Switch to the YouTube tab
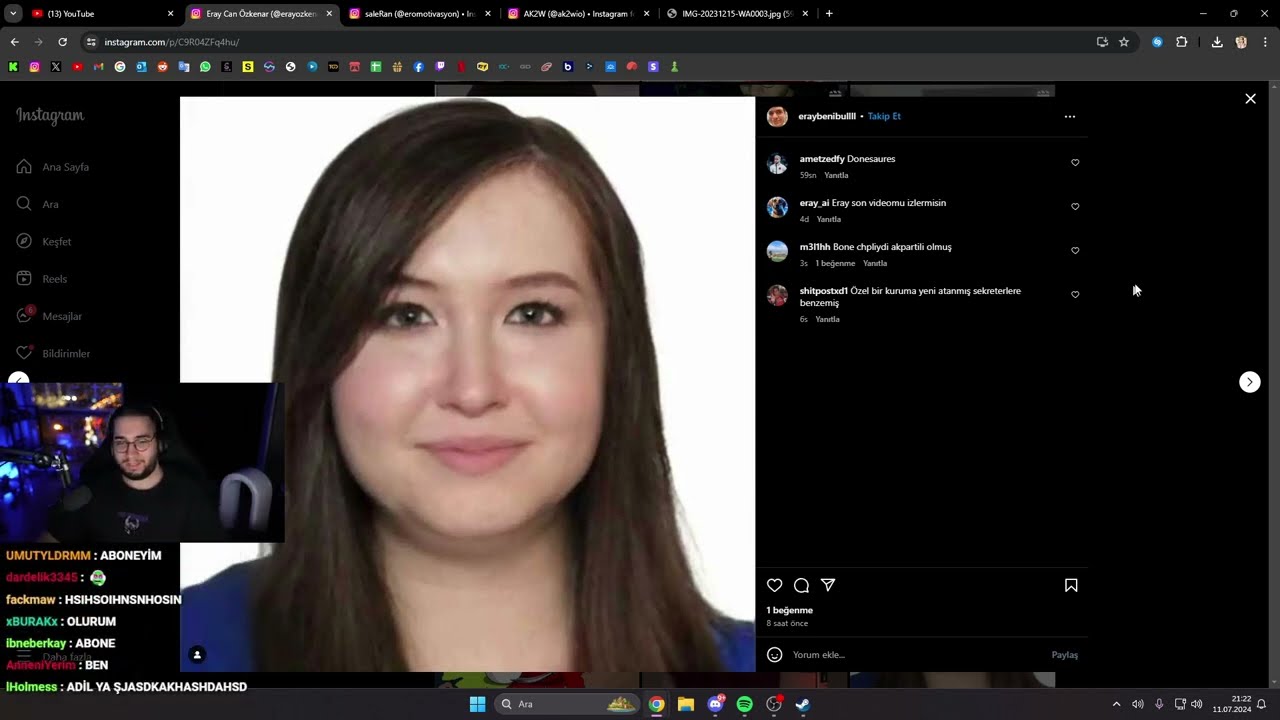1280x720 pixels. [100, 14]
